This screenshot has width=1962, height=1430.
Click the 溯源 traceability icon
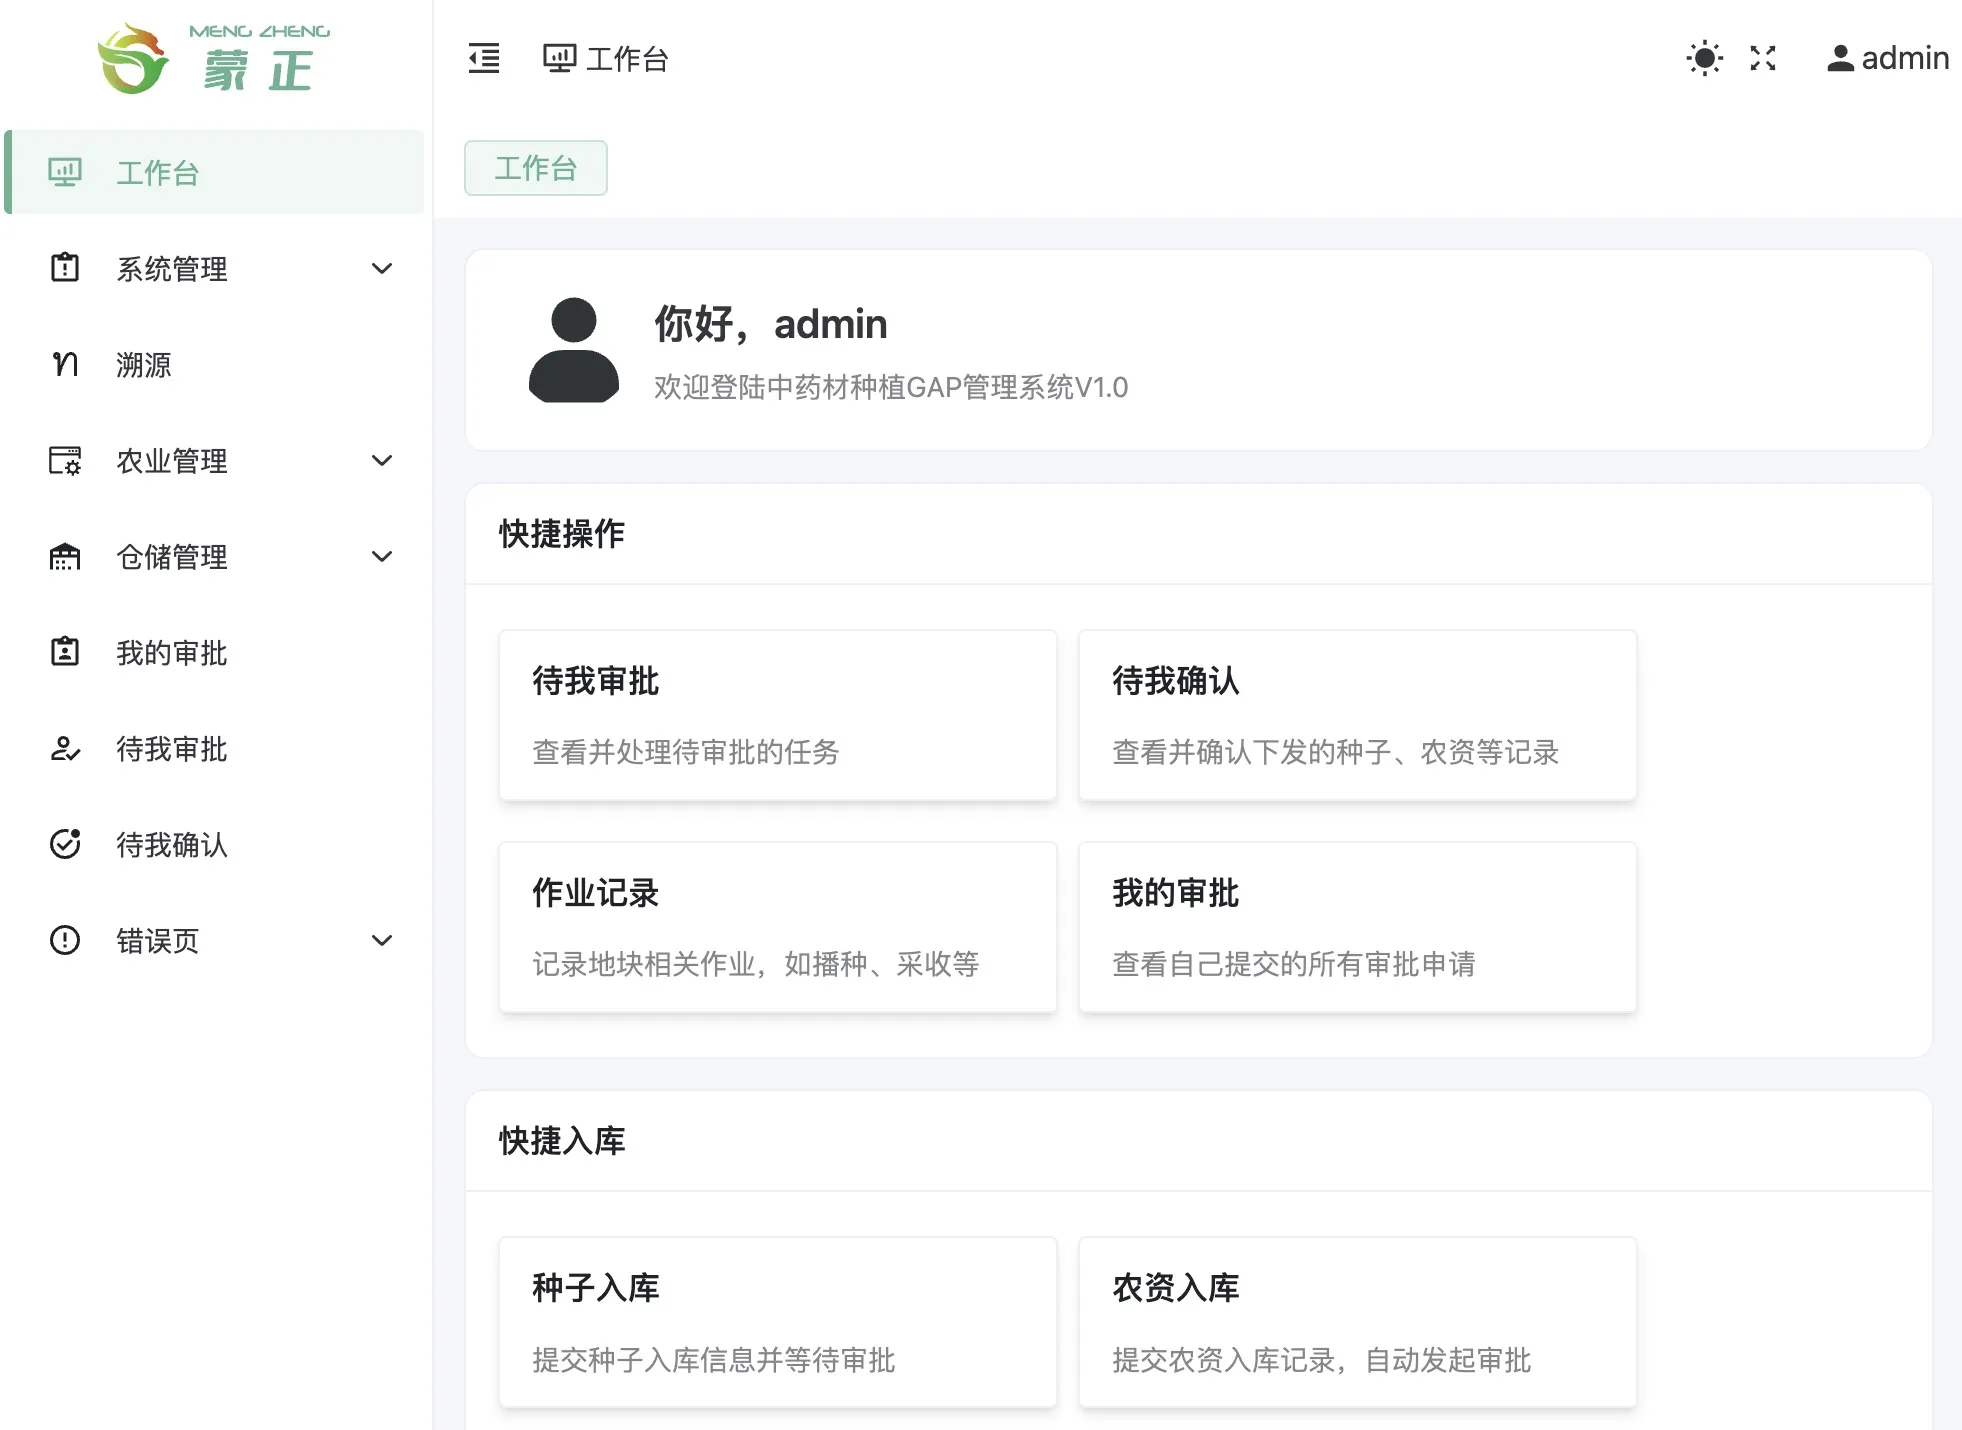coord(64,364)
